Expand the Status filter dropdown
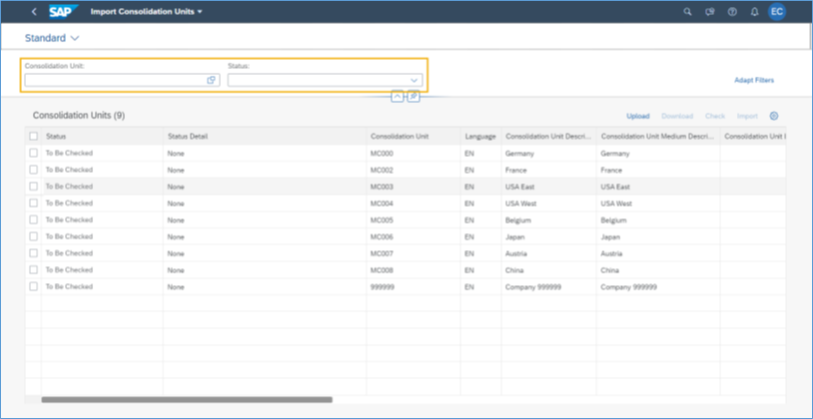This screenshot has width=813, height=419. (x=414, y=80)
